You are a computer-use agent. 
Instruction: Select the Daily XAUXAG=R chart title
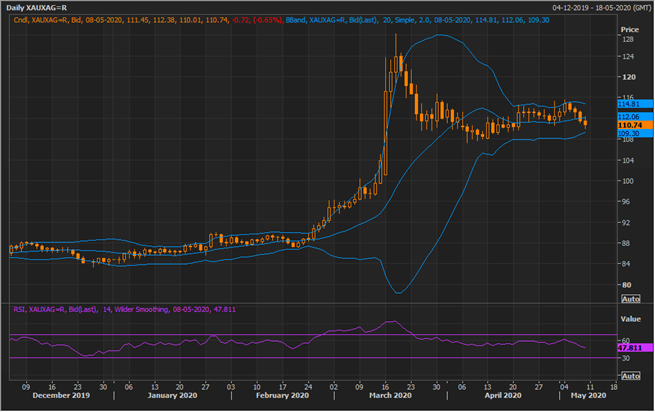pos(36,8)
